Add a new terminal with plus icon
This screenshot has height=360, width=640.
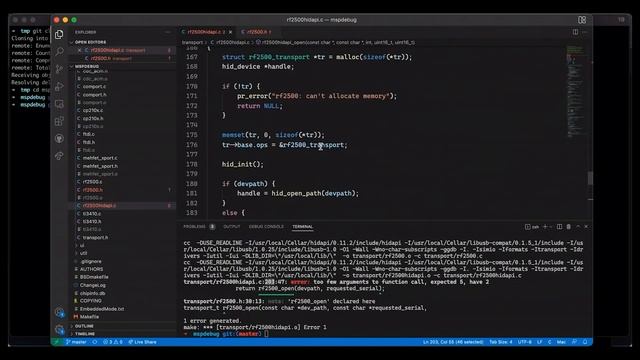544,227
